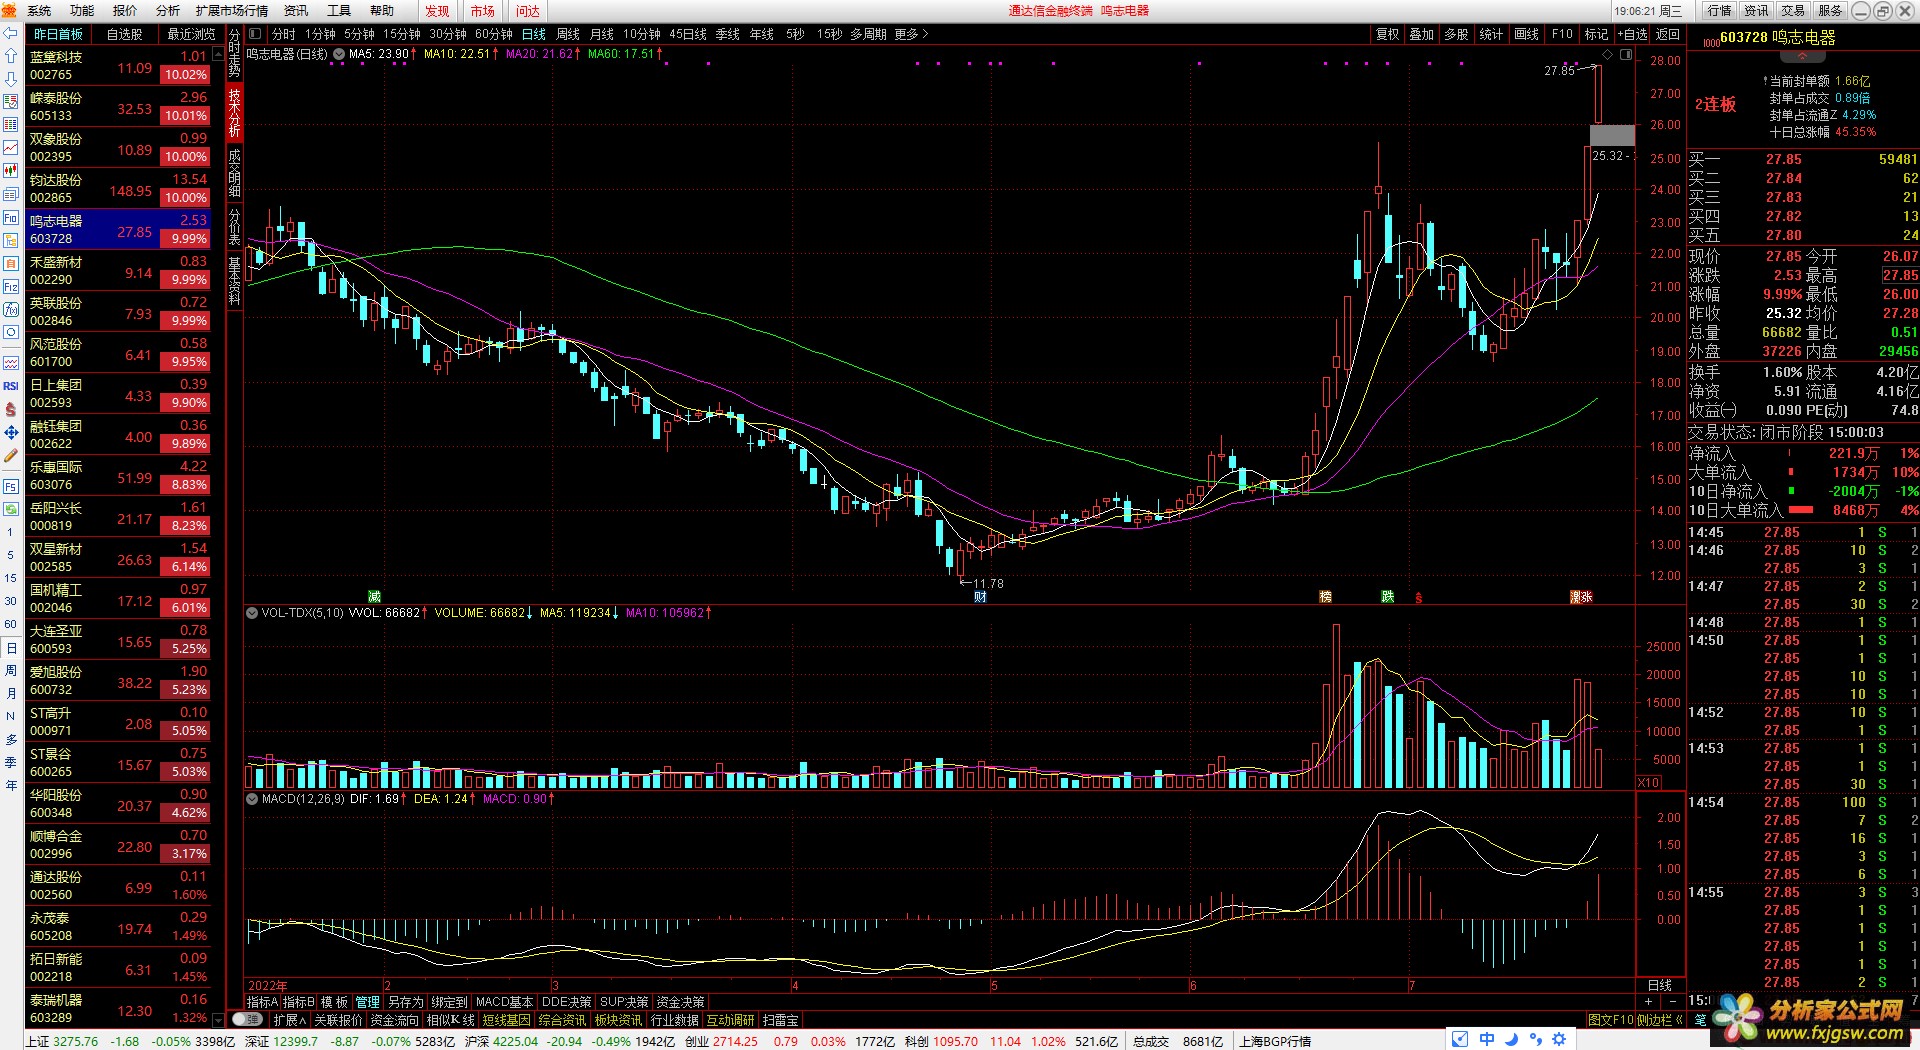The height and width of the screenshot is (1050, 1920).
Task: Click the 中 input method tray icon
Action: point(1487,1040)
